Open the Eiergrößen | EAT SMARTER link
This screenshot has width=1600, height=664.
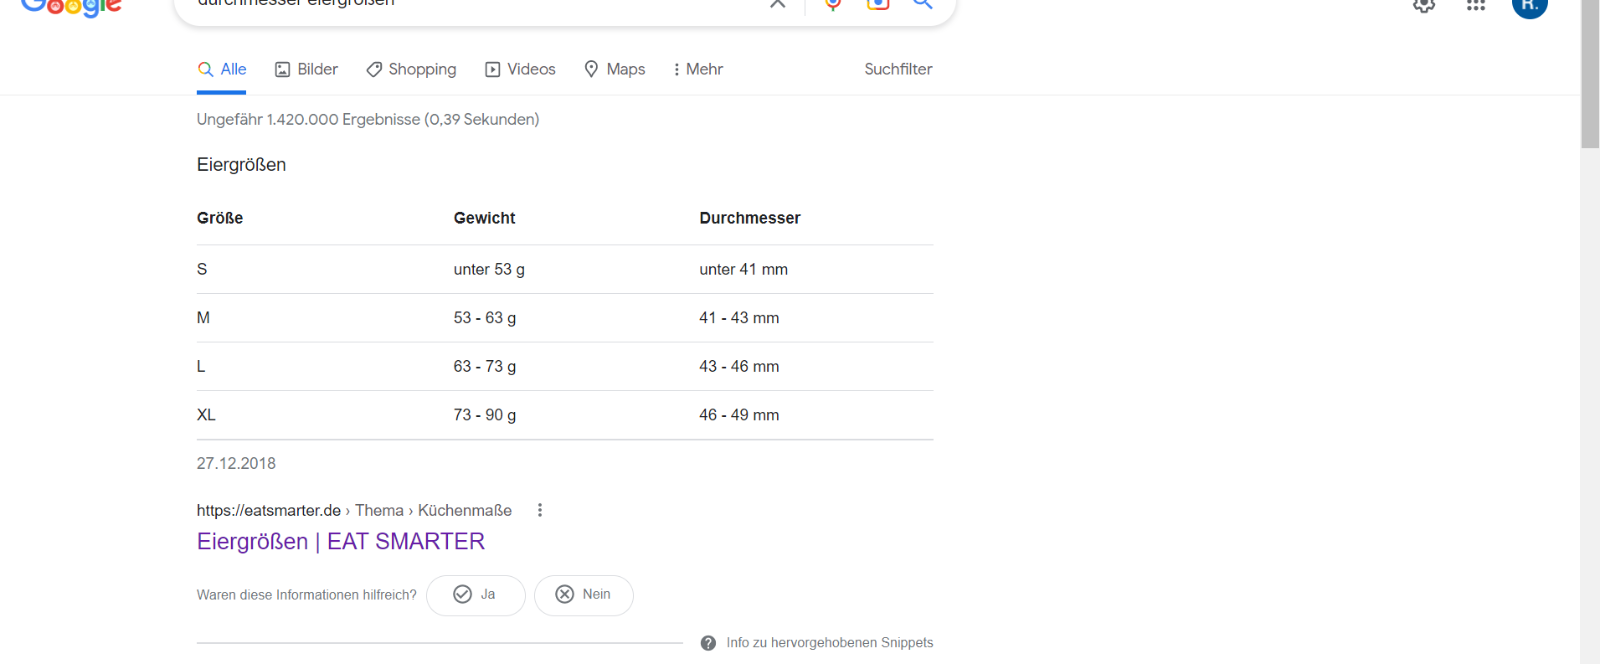pyautogui.click(x=341, y=542)
